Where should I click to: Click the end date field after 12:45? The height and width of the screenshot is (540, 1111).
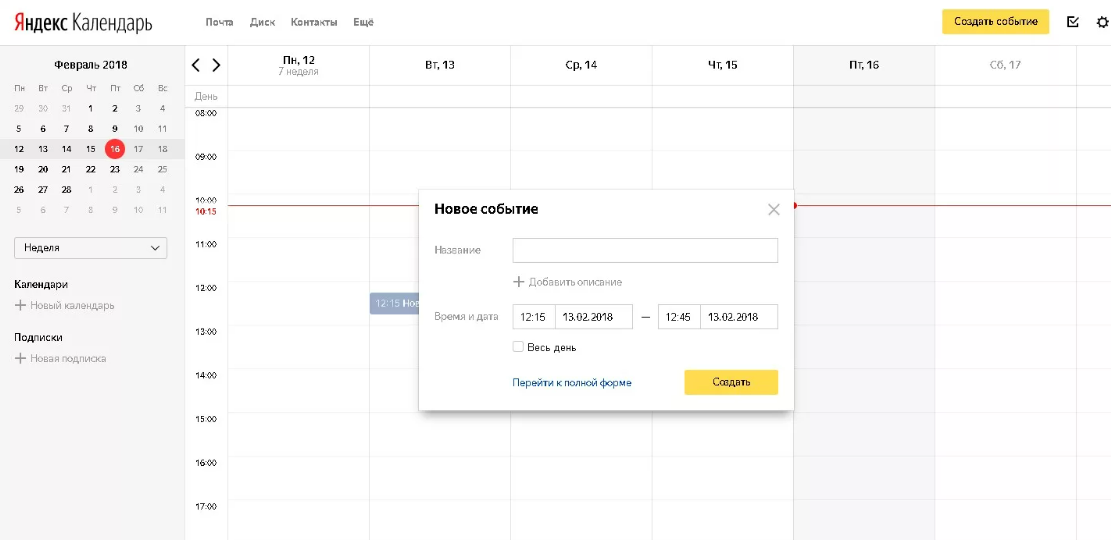click(x=739, y=317)
